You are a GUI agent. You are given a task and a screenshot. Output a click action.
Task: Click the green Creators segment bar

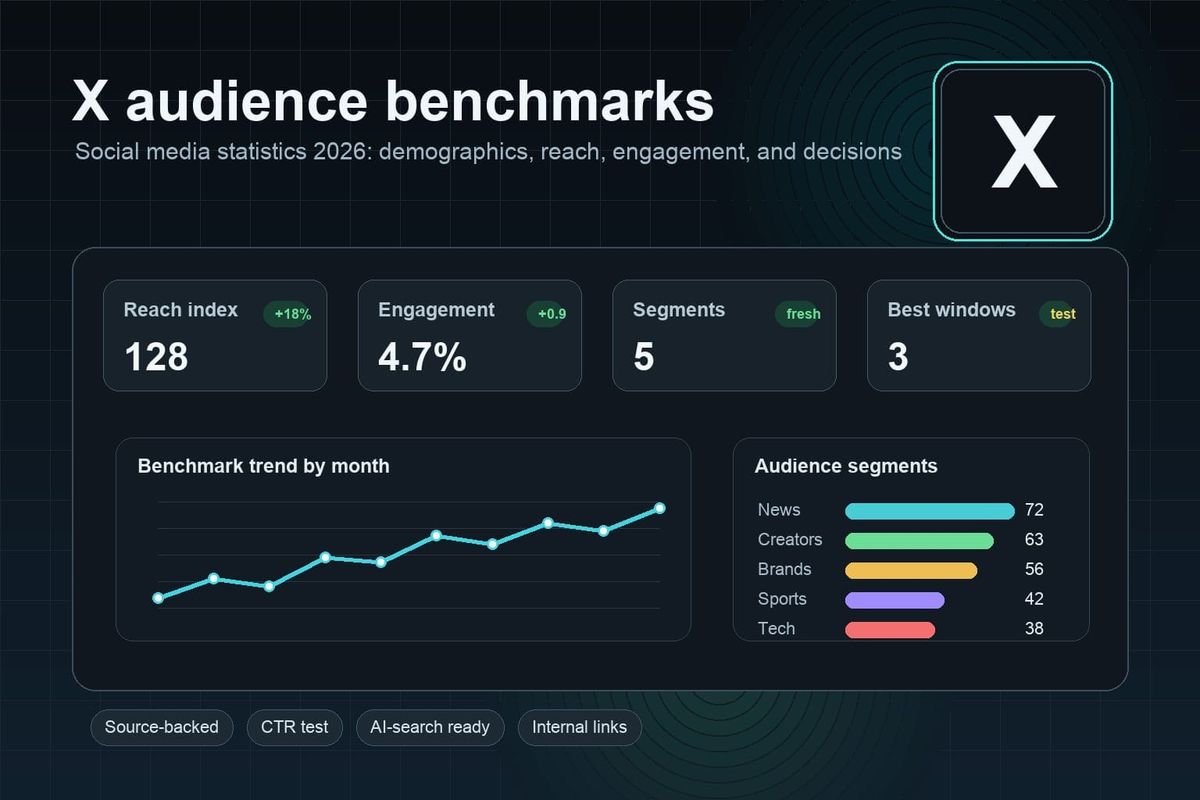tap(920, 541)
